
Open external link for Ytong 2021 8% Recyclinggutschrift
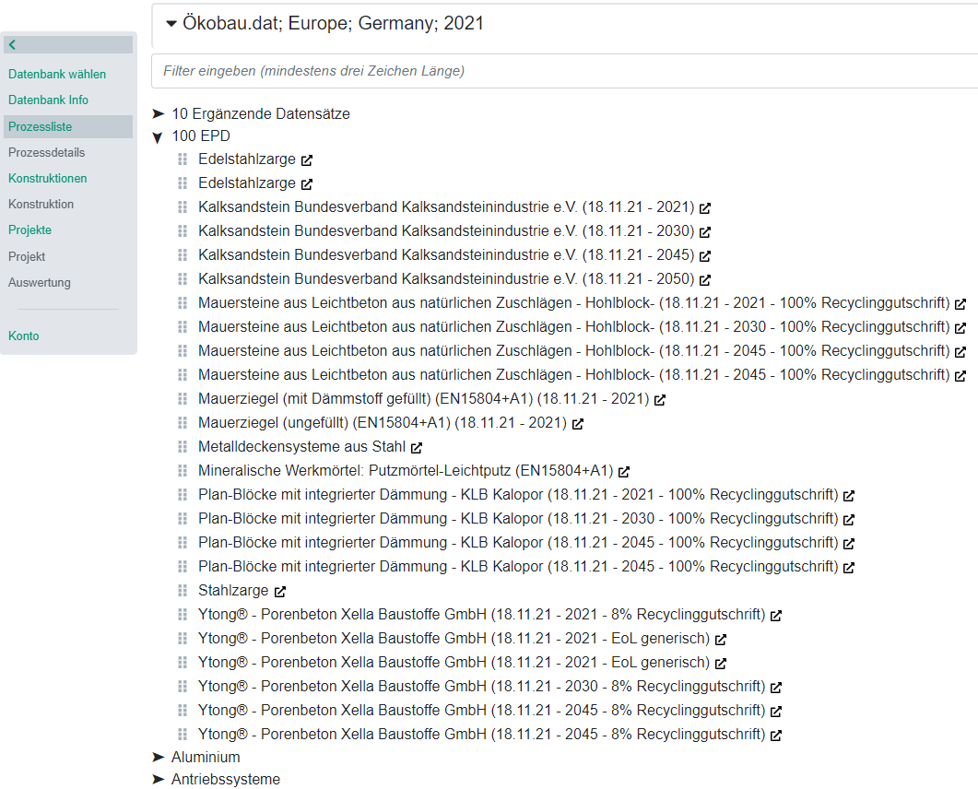point(776,615)
